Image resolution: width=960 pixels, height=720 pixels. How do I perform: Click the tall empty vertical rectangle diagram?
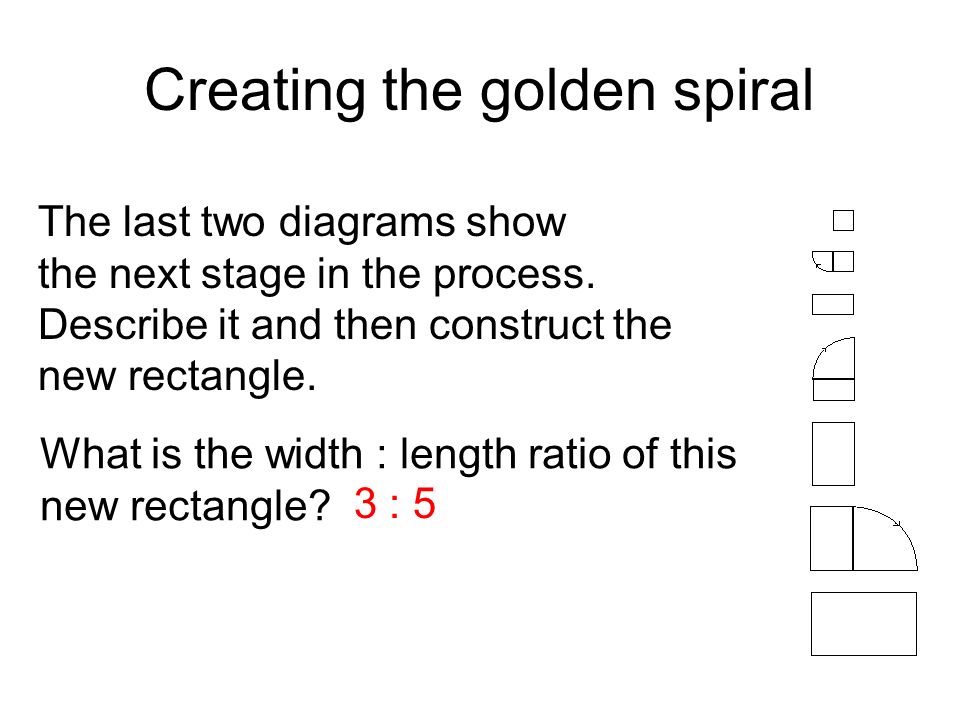coord(833,454)
